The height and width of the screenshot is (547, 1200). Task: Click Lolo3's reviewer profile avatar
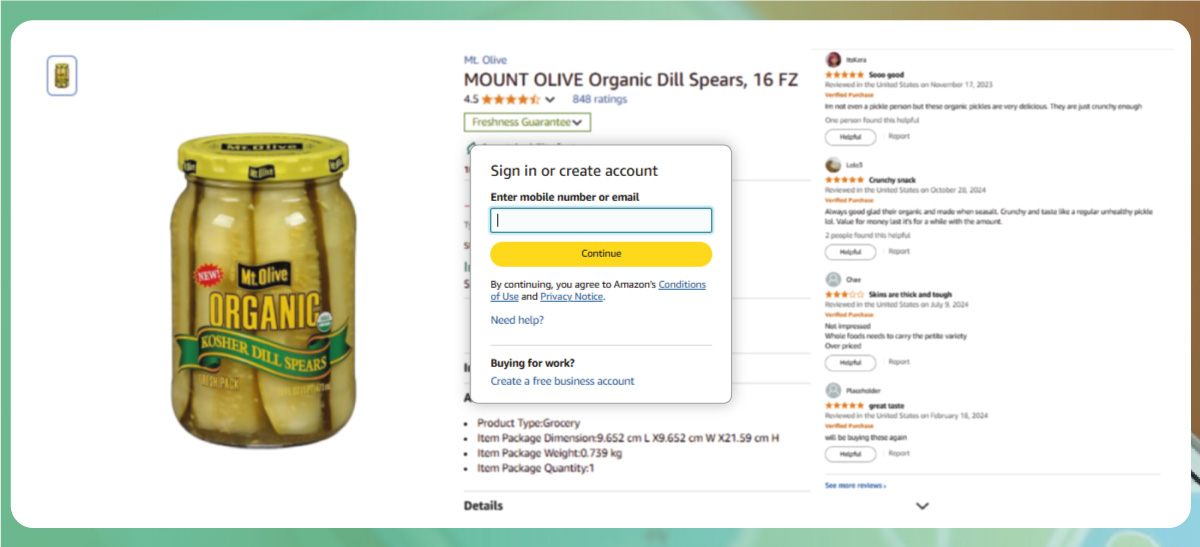click(833, 165)
